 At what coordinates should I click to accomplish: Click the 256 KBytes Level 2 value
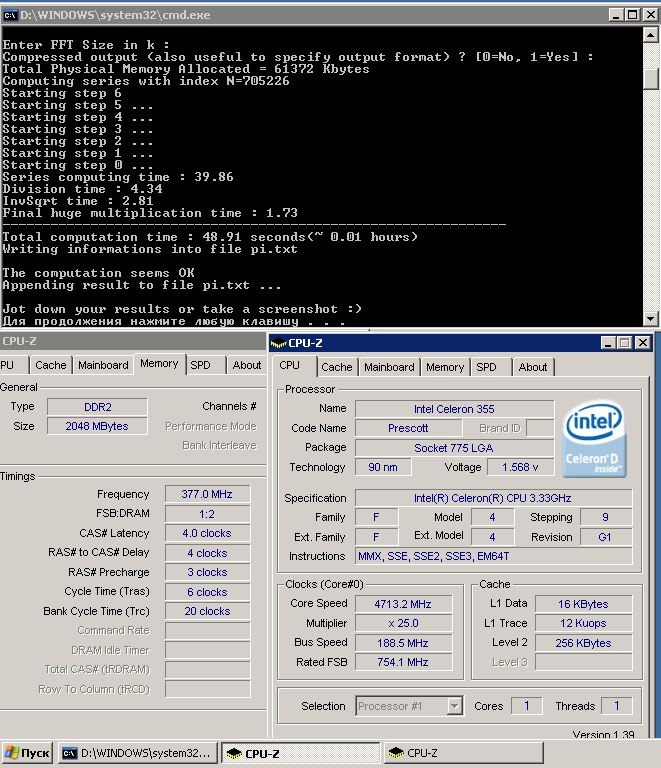584,643
